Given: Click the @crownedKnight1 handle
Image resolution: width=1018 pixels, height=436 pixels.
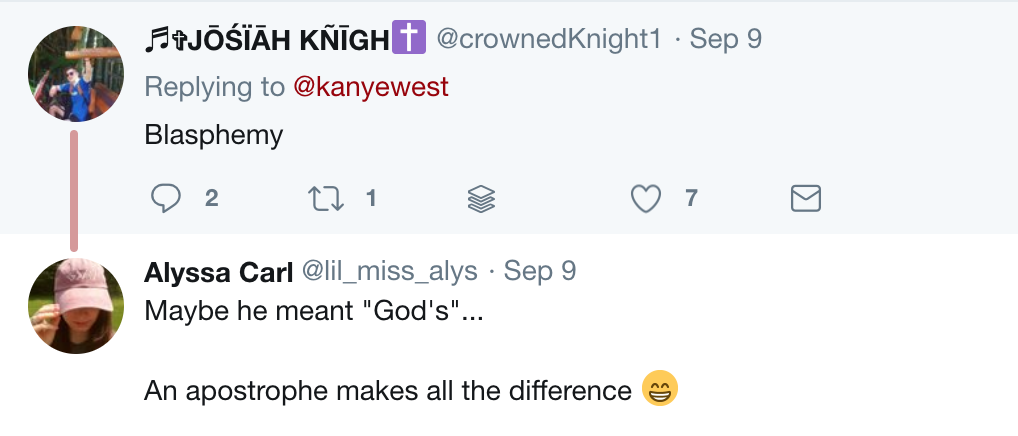Looking at the screenshot, I should (549, 39).
